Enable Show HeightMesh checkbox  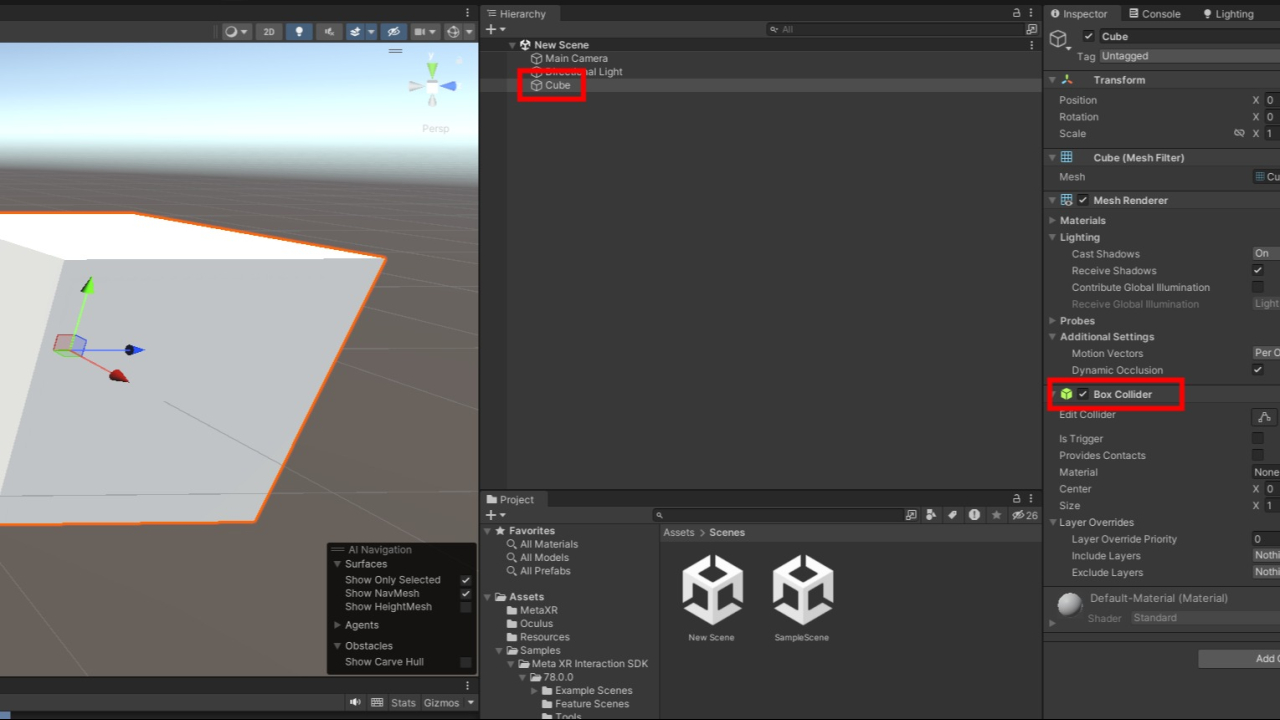tap(465, 607)
